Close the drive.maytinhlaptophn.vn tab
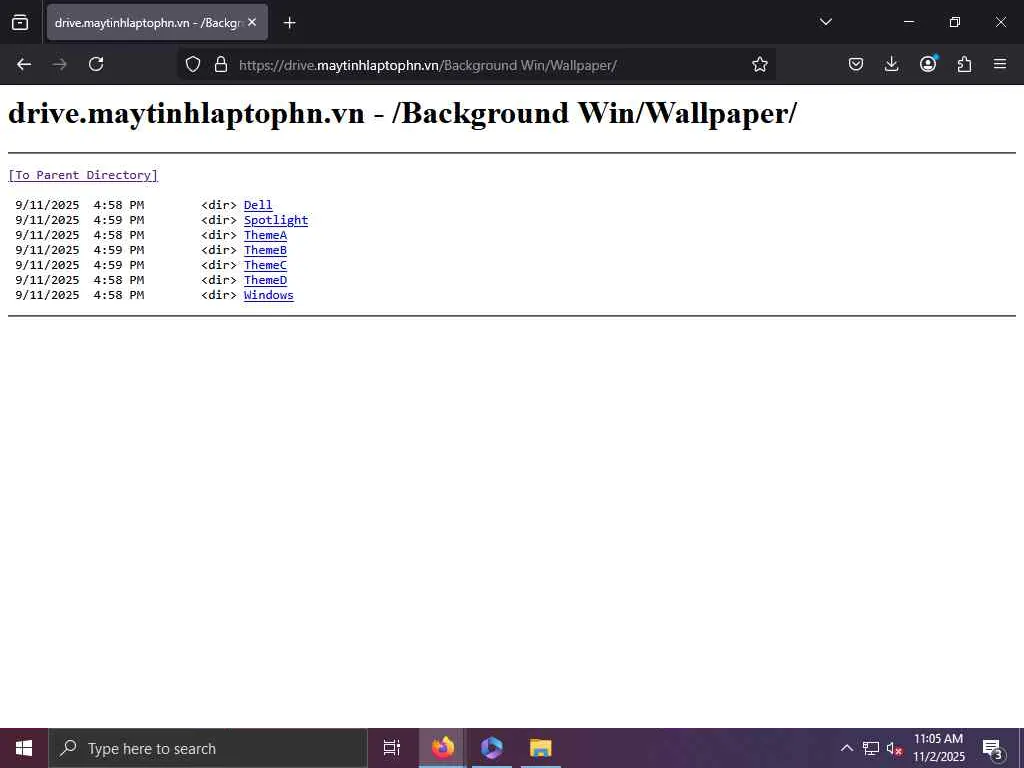The image size is (1024, 768). coord(252,22)
